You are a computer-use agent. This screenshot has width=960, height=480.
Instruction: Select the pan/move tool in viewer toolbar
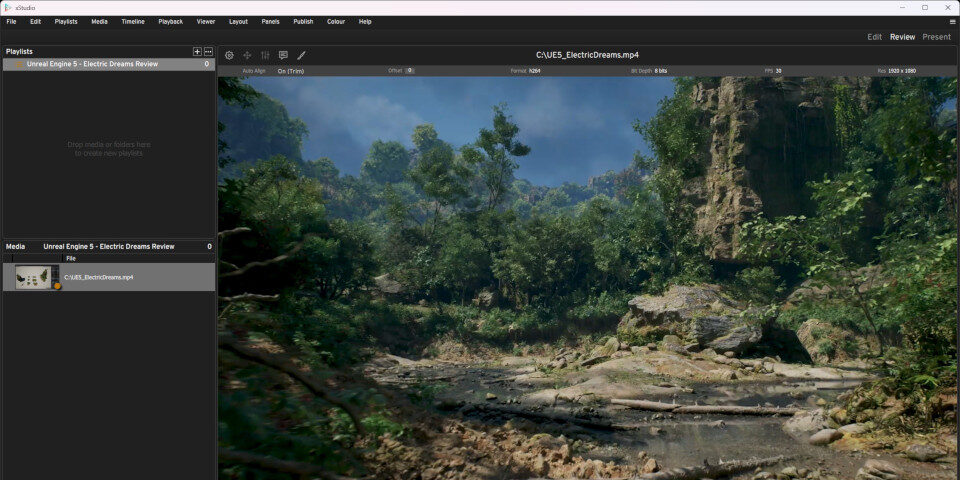tap(247, 56)
